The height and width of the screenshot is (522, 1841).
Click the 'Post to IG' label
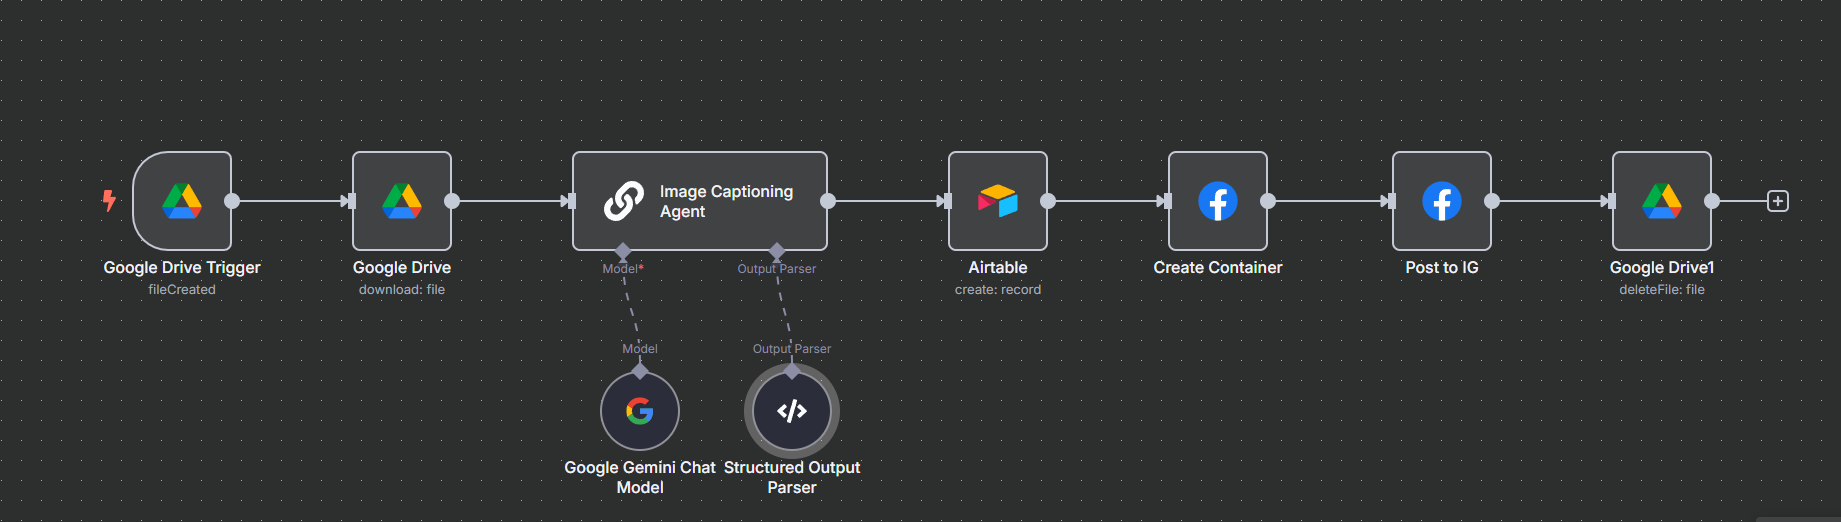[1442, 268]
